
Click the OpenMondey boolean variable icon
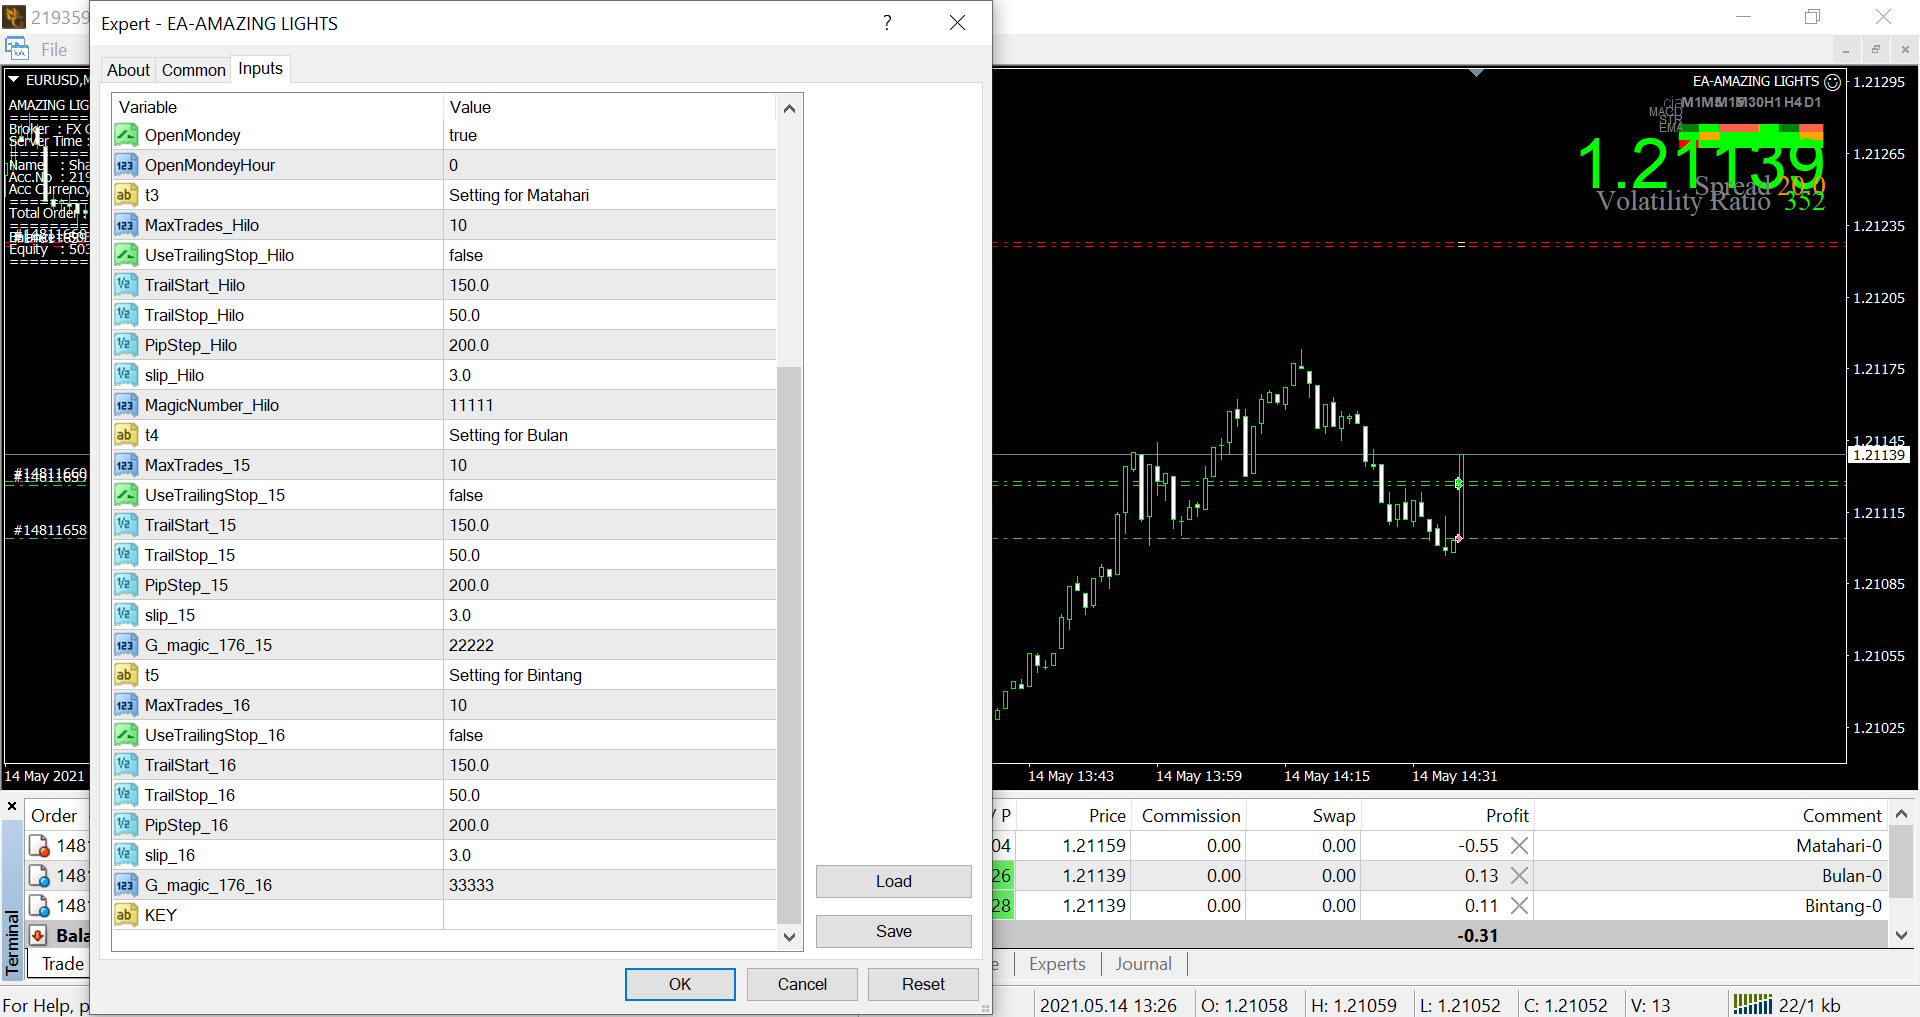pyautogui.click(x=126, y=135)
